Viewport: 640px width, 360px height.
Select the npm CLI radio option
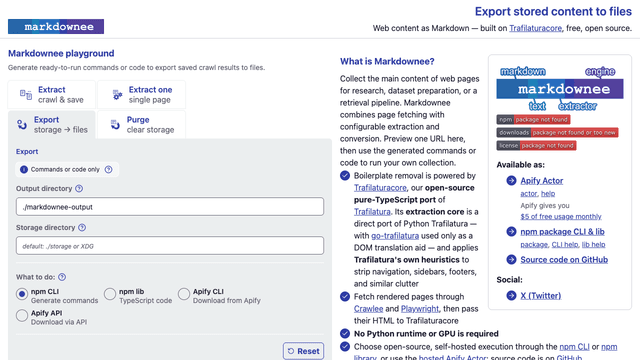[x=22, y=294]
